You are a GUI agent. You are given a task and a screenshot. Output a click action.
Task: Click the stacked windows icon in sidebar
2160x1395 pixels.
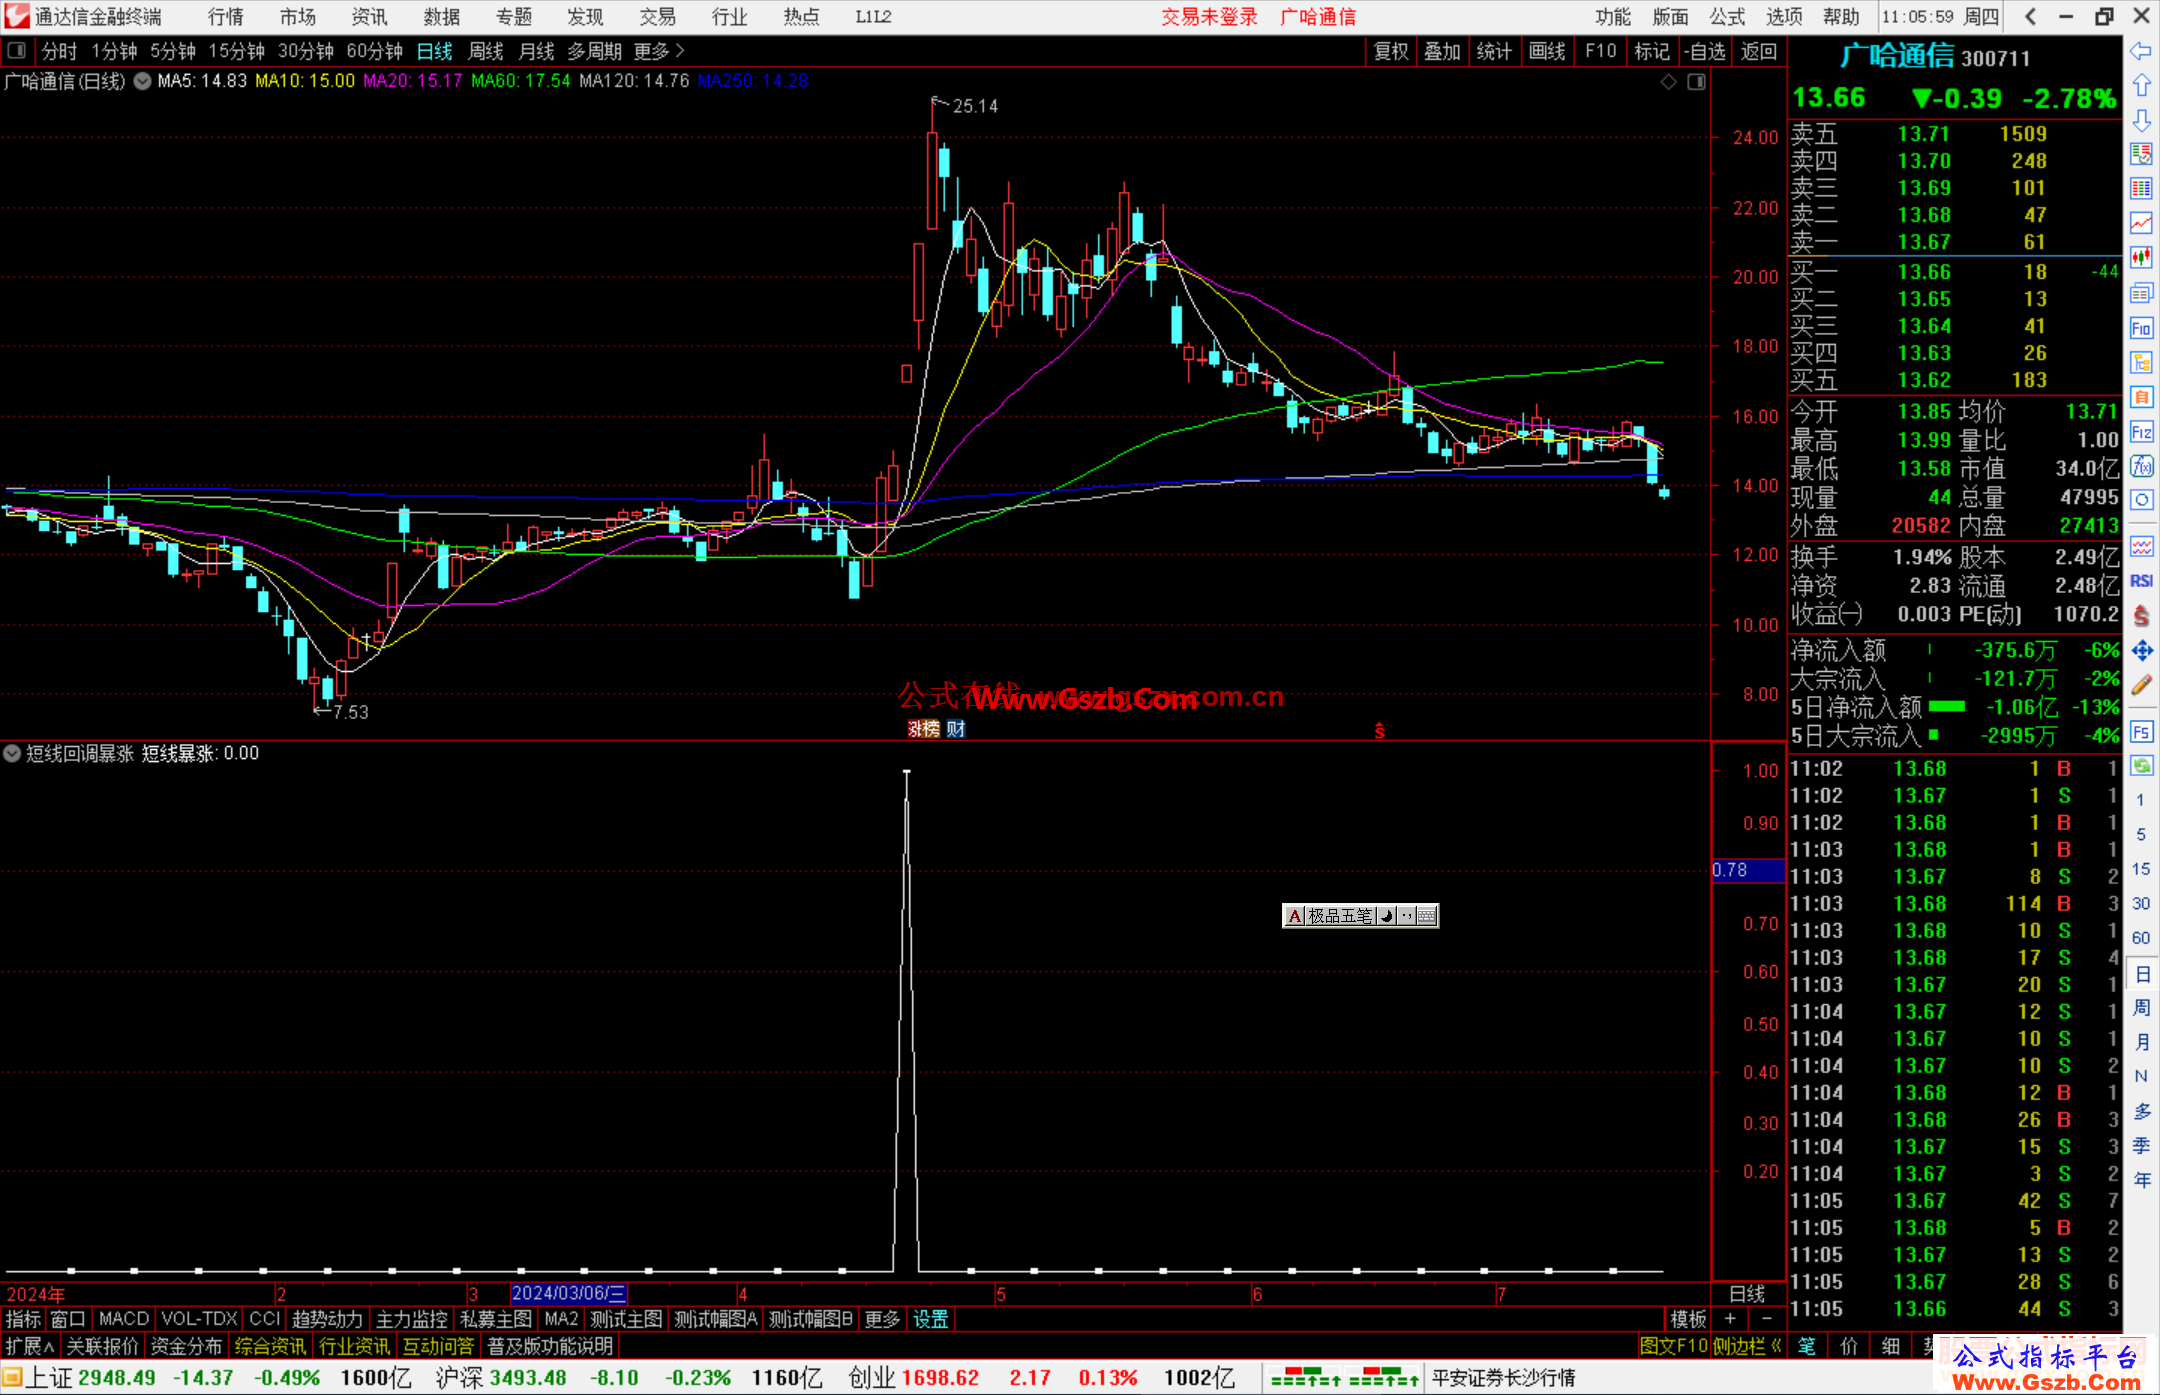coord(2141,293)
